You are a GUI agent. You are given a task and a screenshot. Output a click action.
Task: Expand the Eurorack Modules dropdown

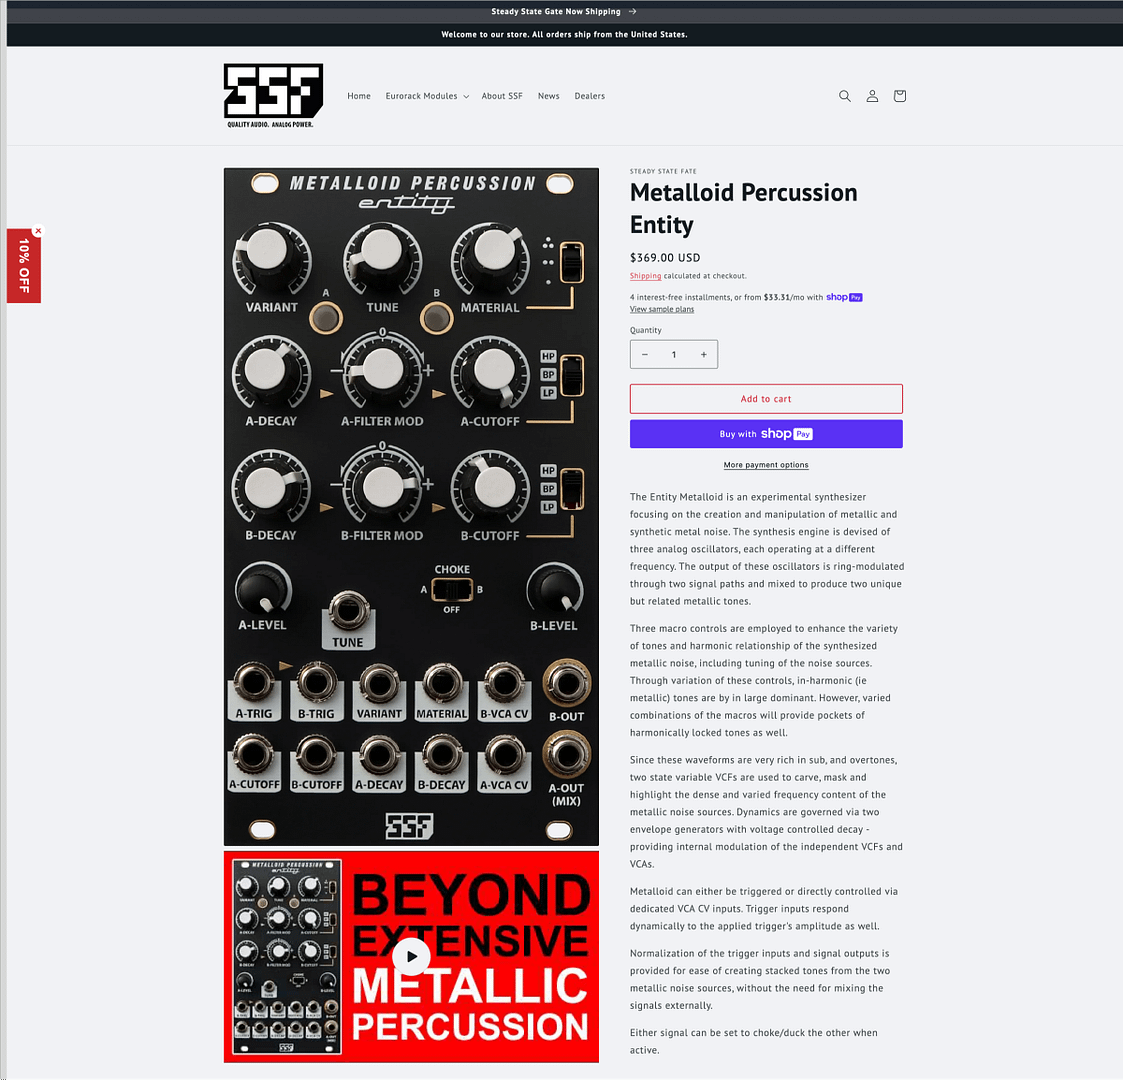pos(427,96)
